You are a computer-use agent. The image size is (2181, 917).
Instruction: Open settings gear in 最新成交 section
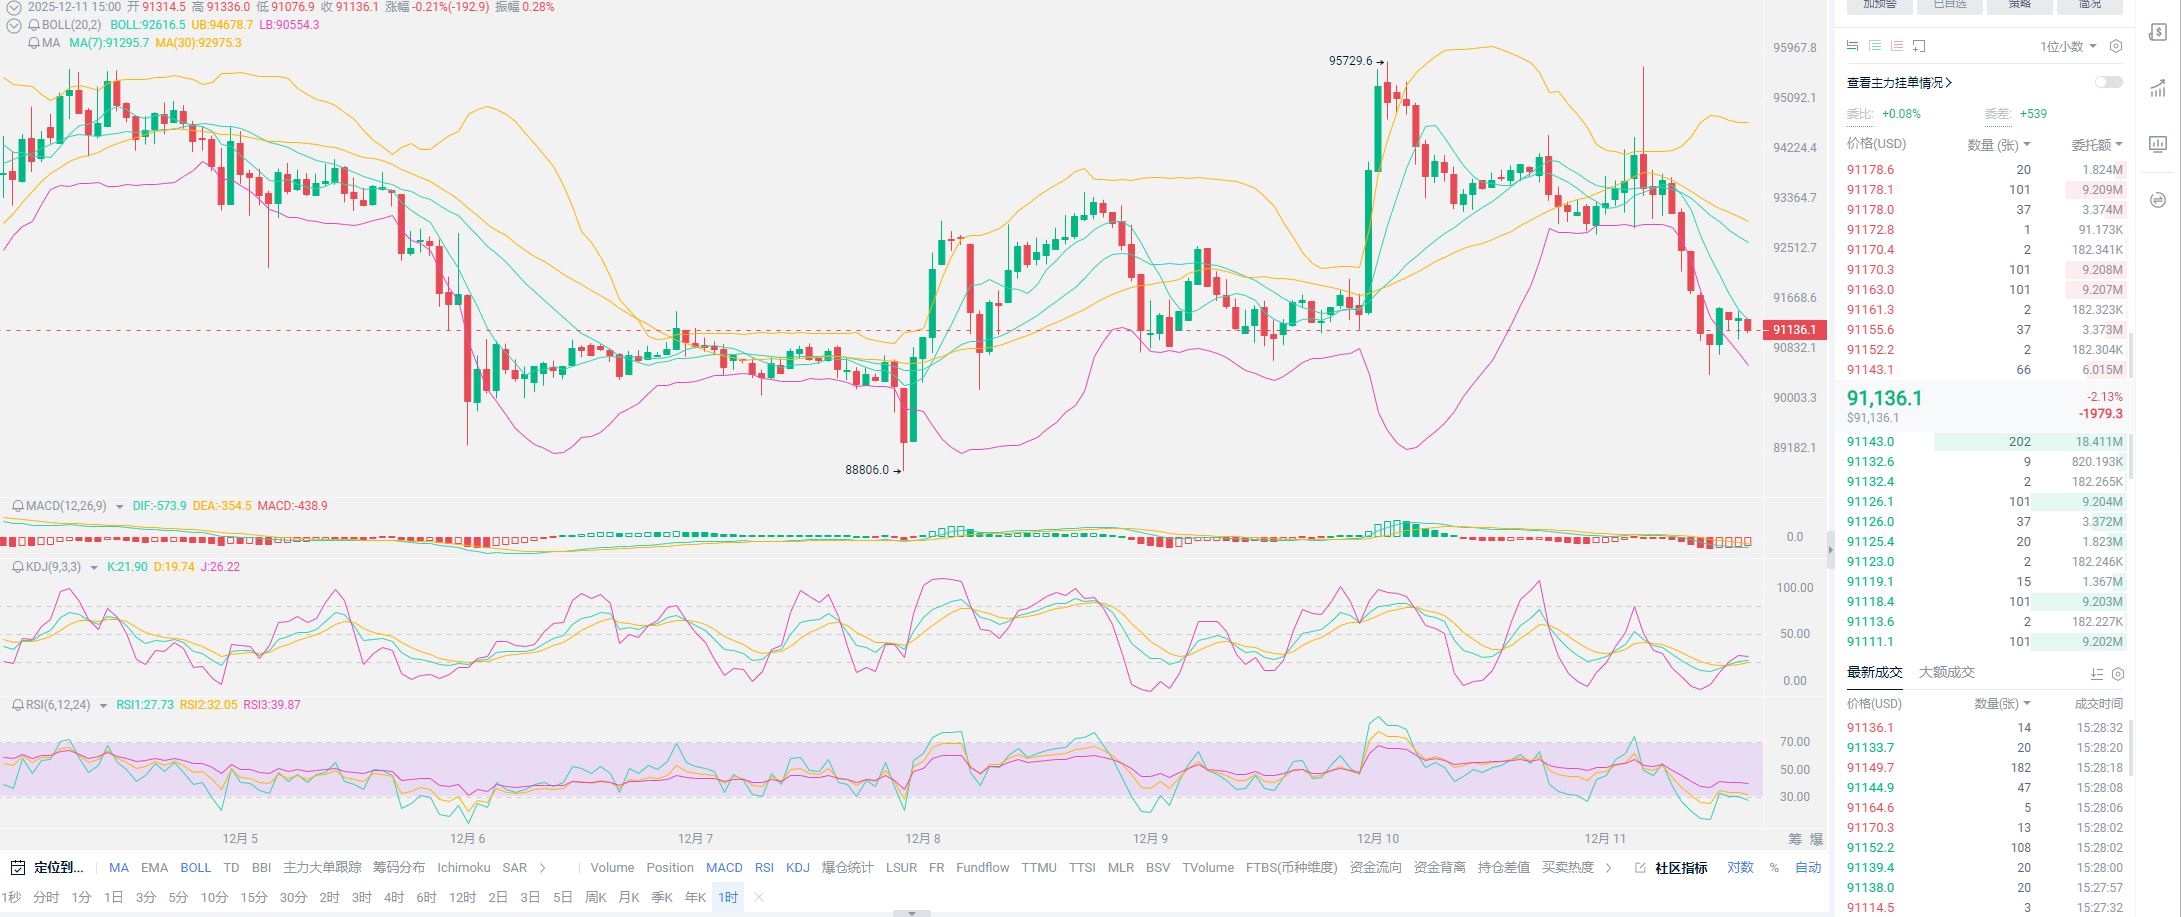(2118, 674)
